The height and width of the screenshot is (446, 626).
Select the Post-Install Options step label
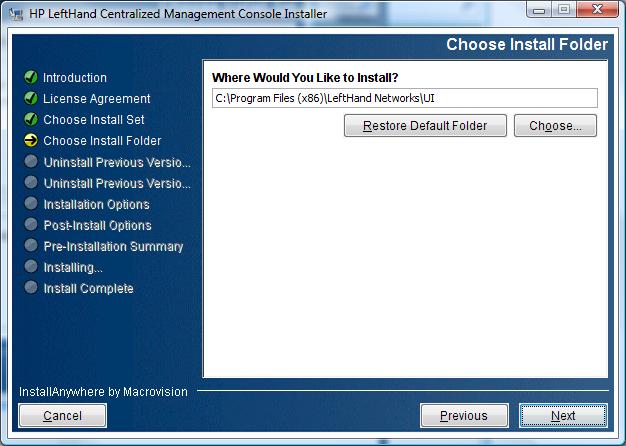[97, 226]
